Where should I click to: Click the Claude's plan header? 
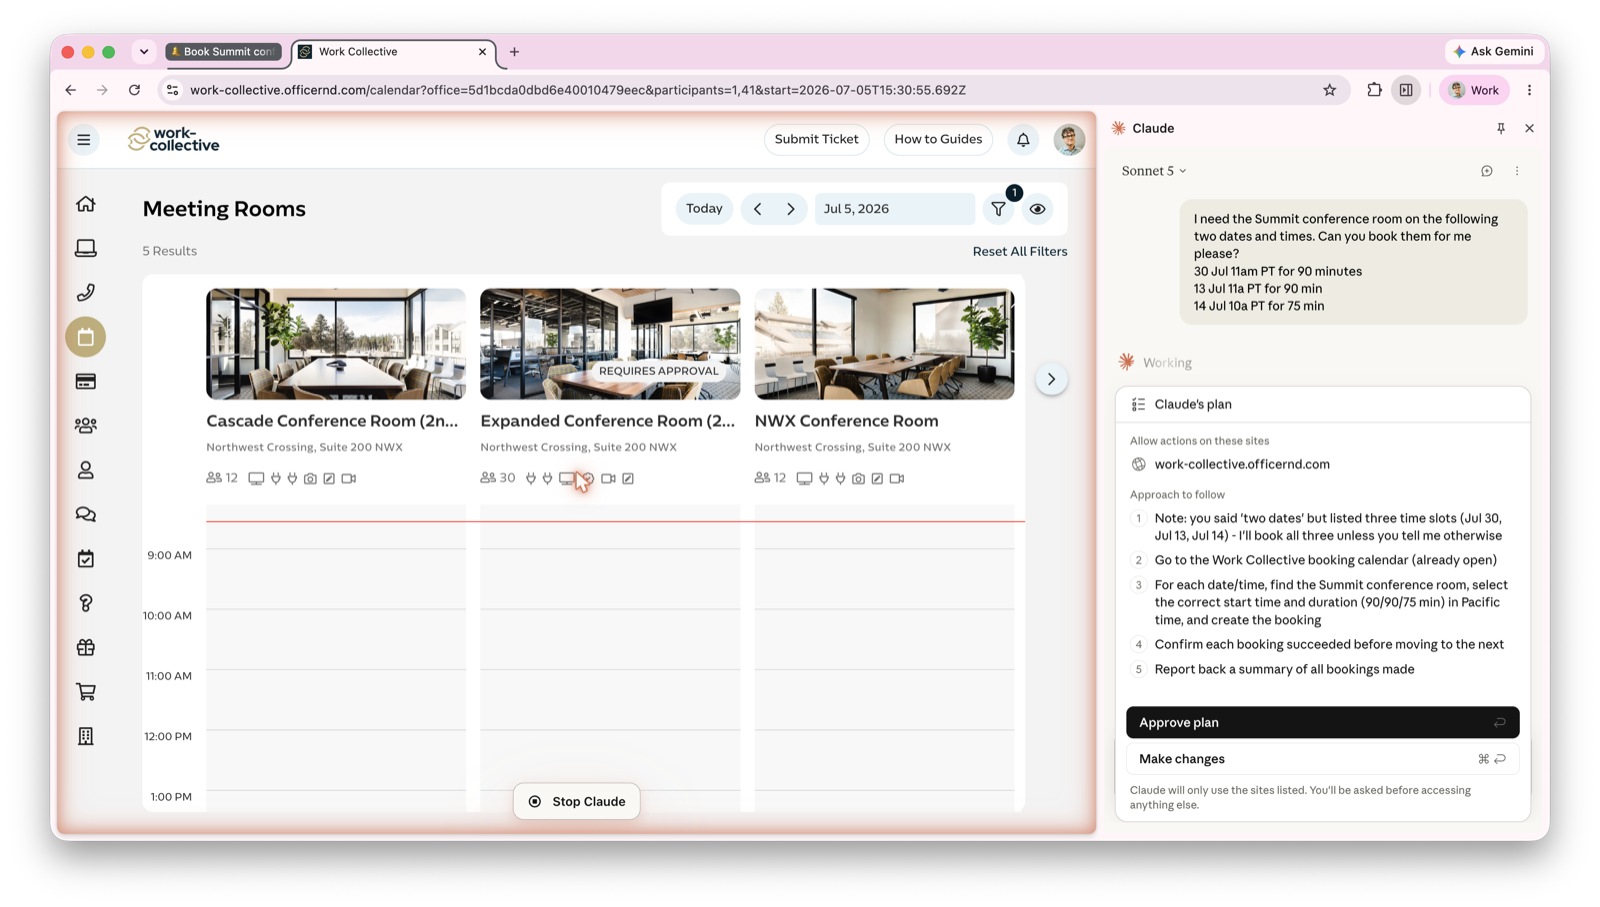coord(1322,404)
